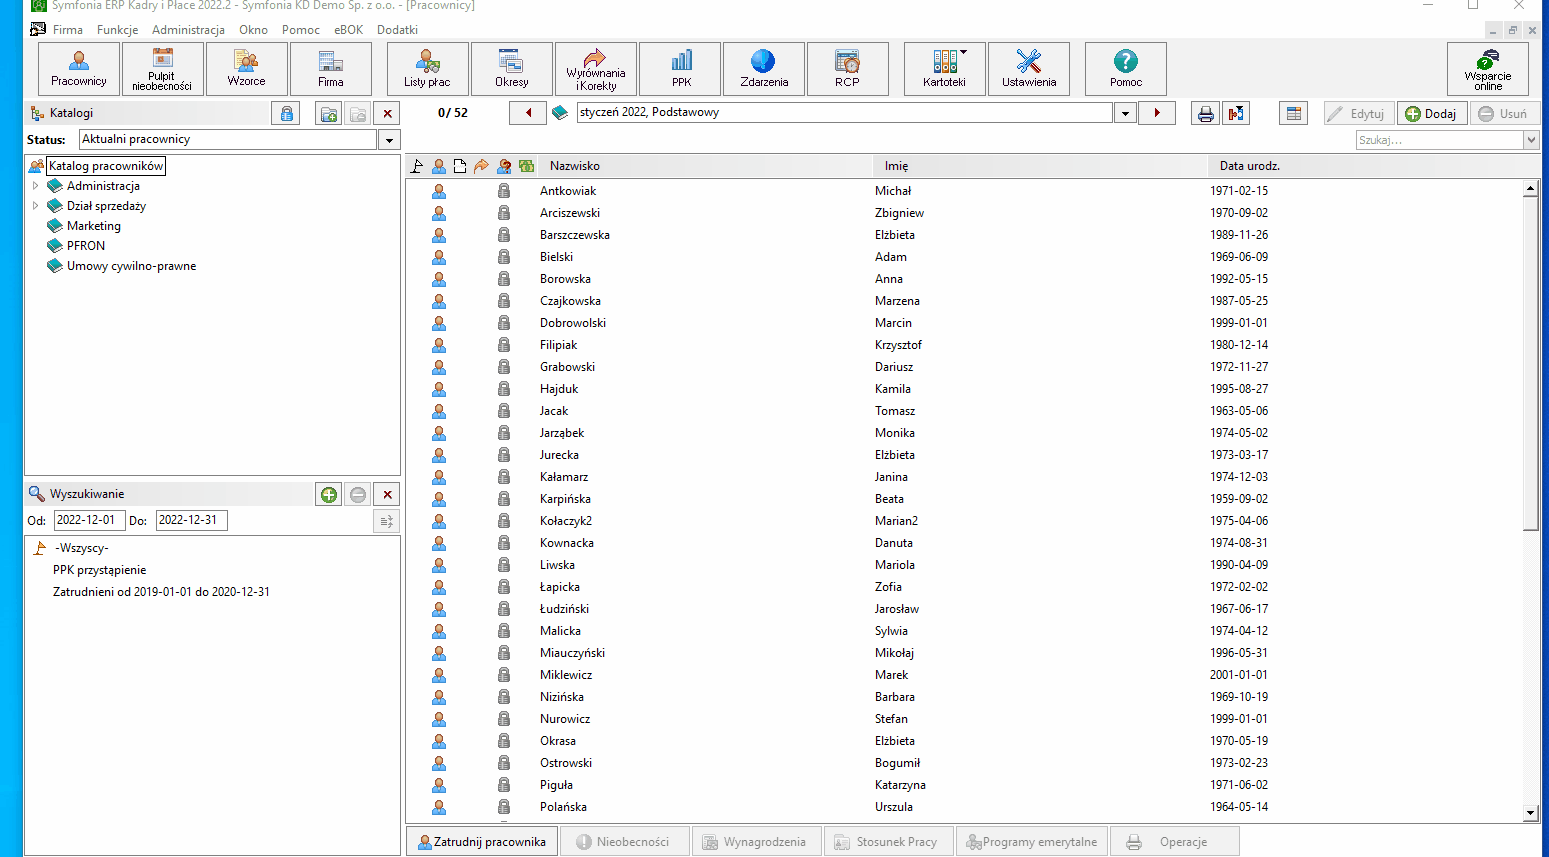Screen dimensions: 1549x857
Task: Open Wyrównania i Korekty
Action: point(595,69)
